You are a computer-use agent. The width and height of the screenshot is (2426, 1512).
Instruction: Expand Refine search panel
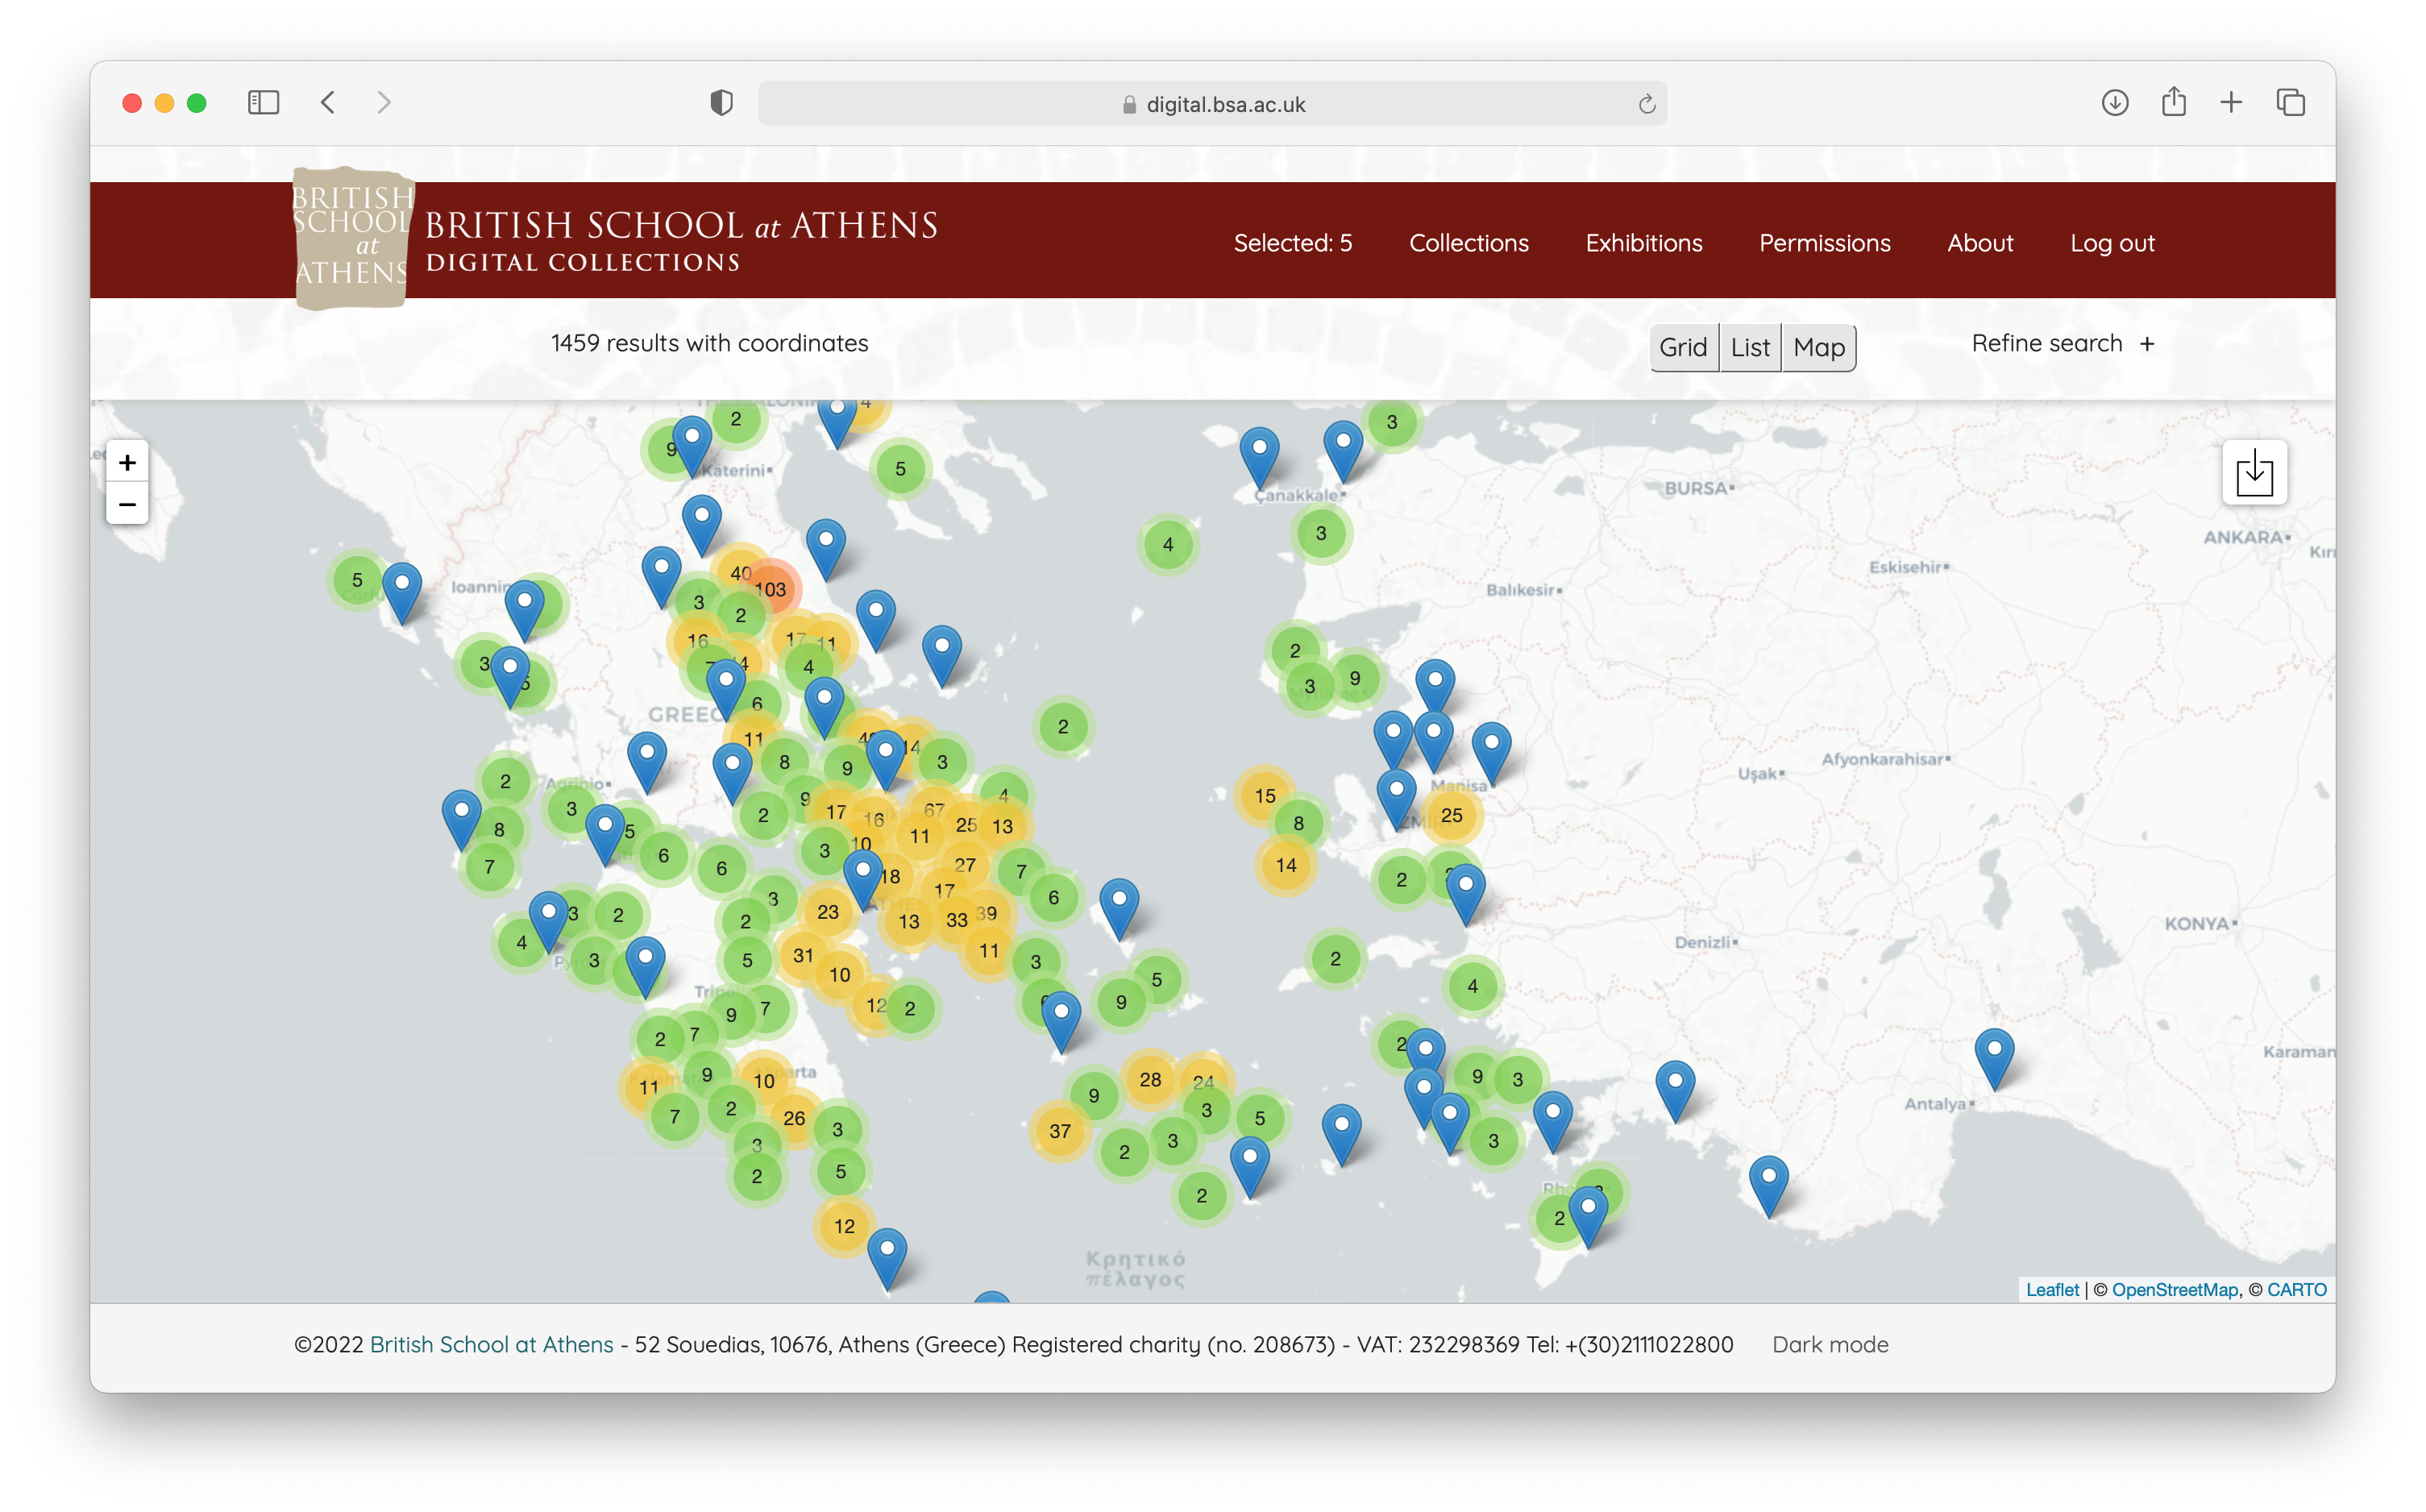pos(2062,343)
